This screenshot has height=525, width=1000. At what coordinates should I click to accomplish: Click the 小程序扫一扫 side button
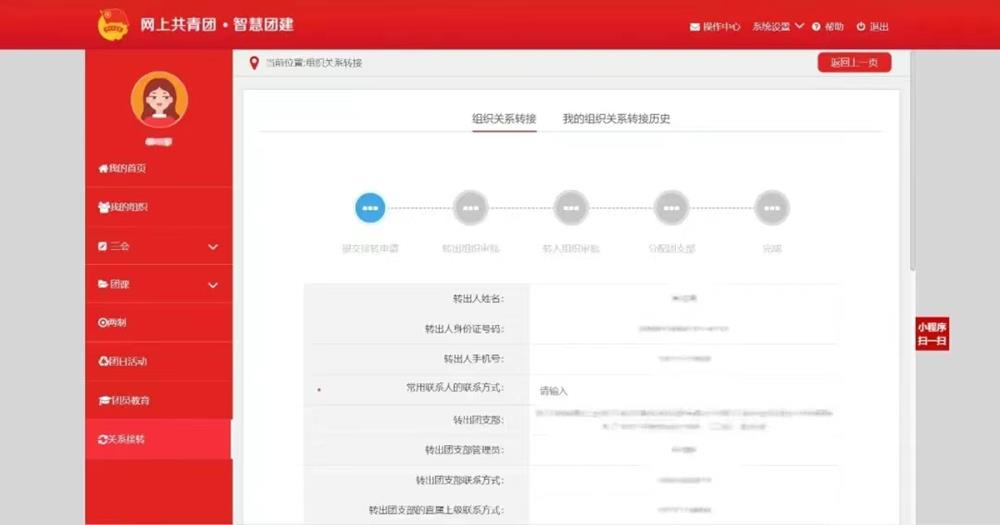931,334
